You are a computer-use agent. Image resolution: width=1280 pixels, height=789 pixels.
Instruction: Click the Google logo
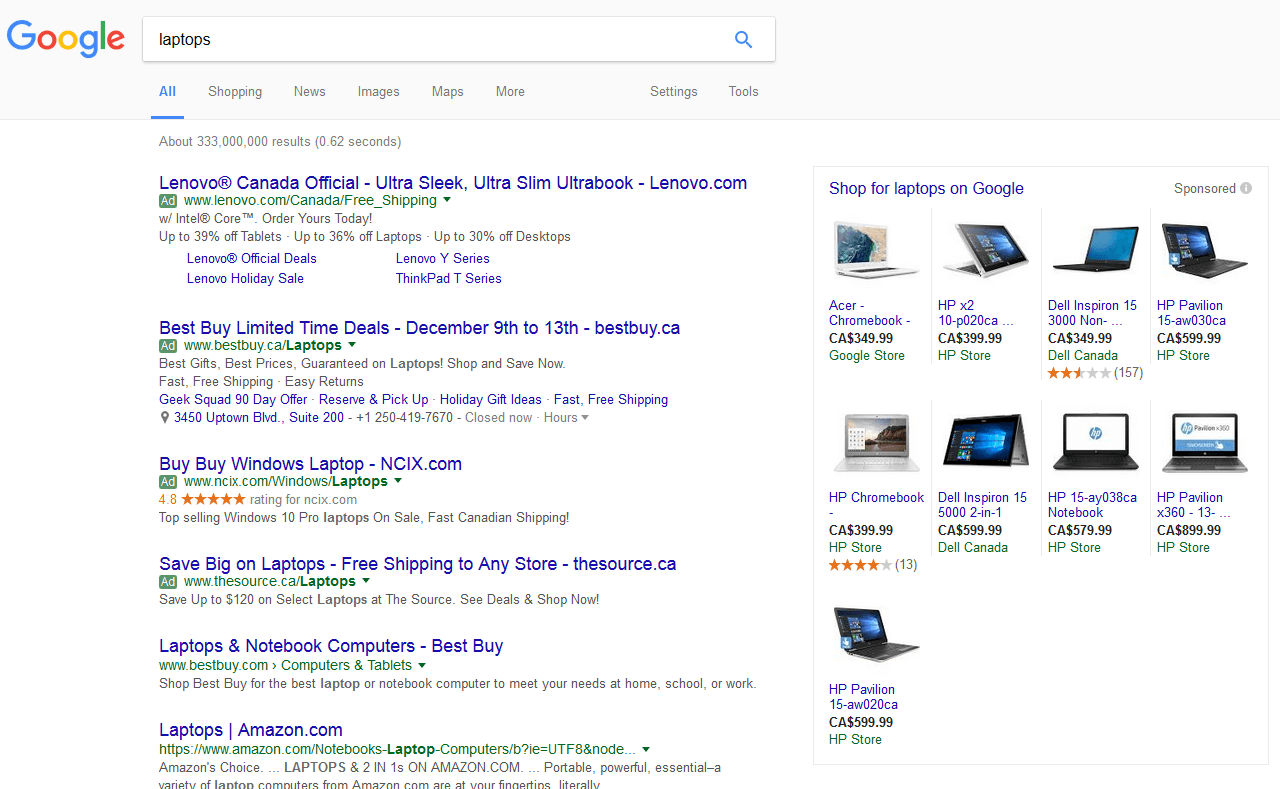click(x=66, y=39)
